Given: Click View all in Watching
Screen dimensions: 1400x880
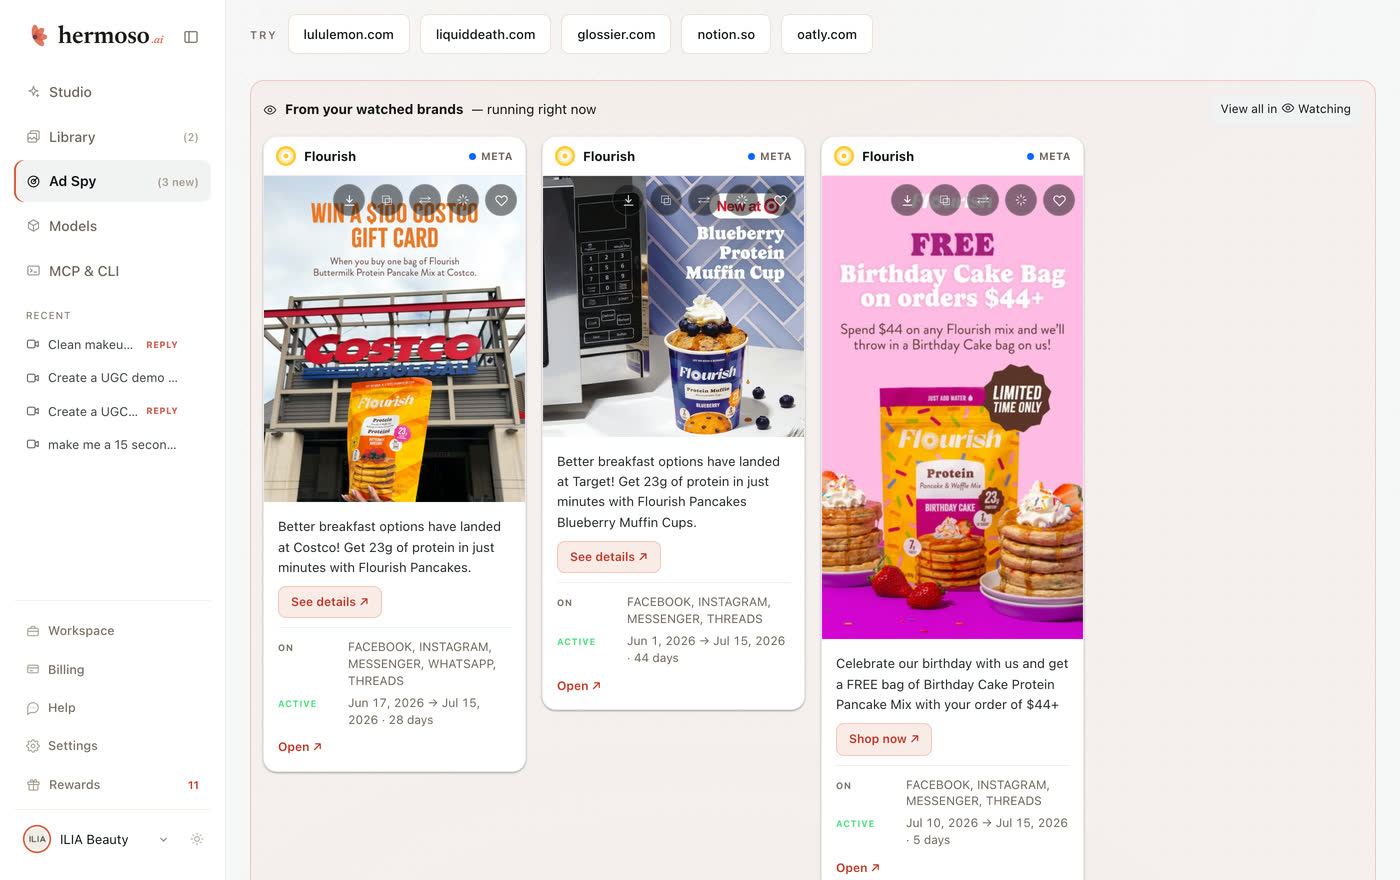Looking at the screenshot, I should click(1285, 109).
